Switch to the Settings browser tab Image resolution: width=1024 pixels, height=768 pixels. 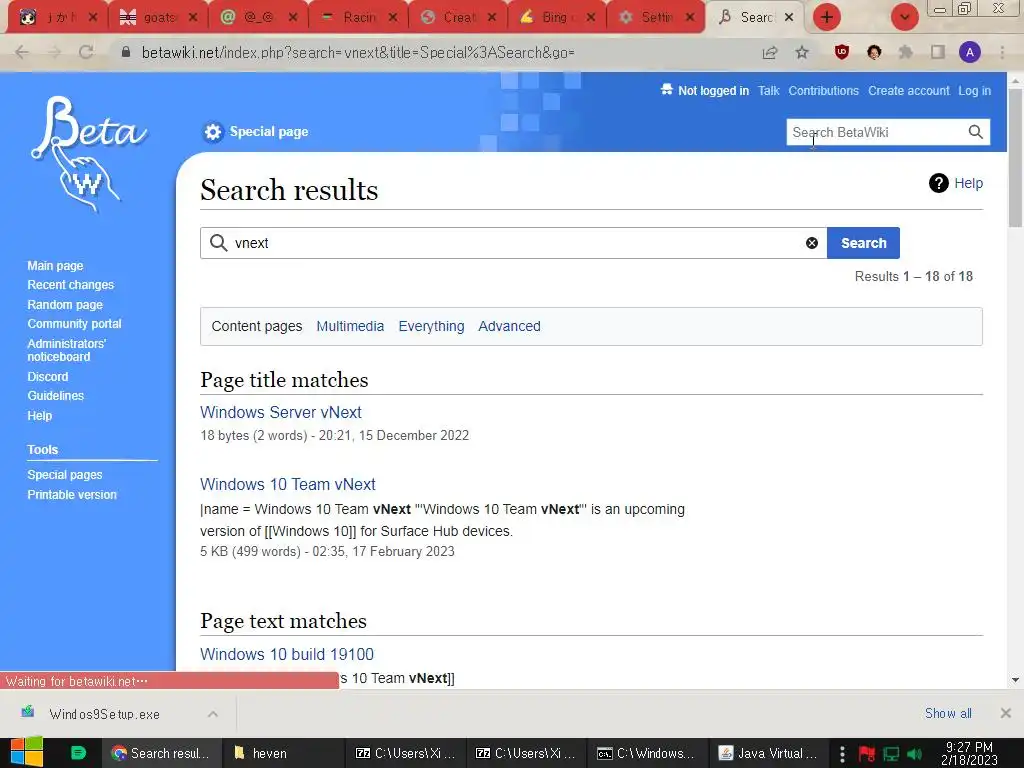click(656, 18)
